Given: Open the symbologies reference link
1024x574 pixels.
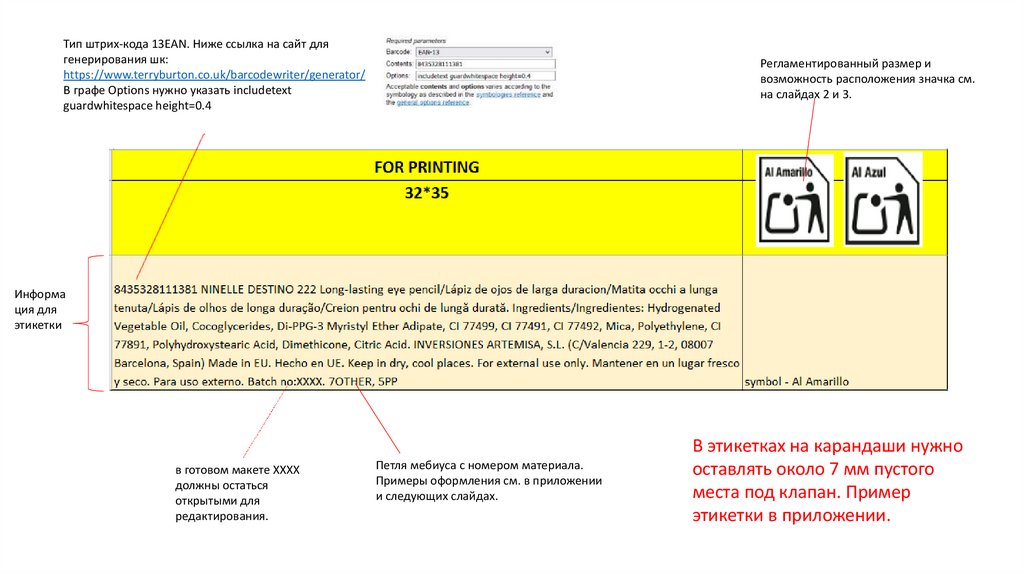Looking at the screenshot, I should (508, 95).
